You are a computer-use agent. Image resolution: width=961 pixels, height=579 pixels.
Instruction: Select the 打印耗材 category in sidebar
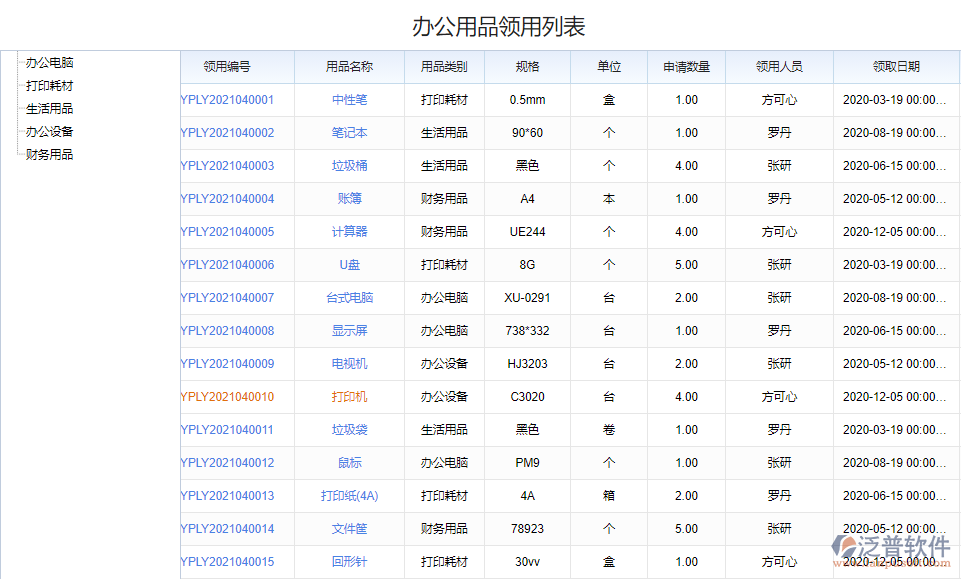click(x=48, y=85)
